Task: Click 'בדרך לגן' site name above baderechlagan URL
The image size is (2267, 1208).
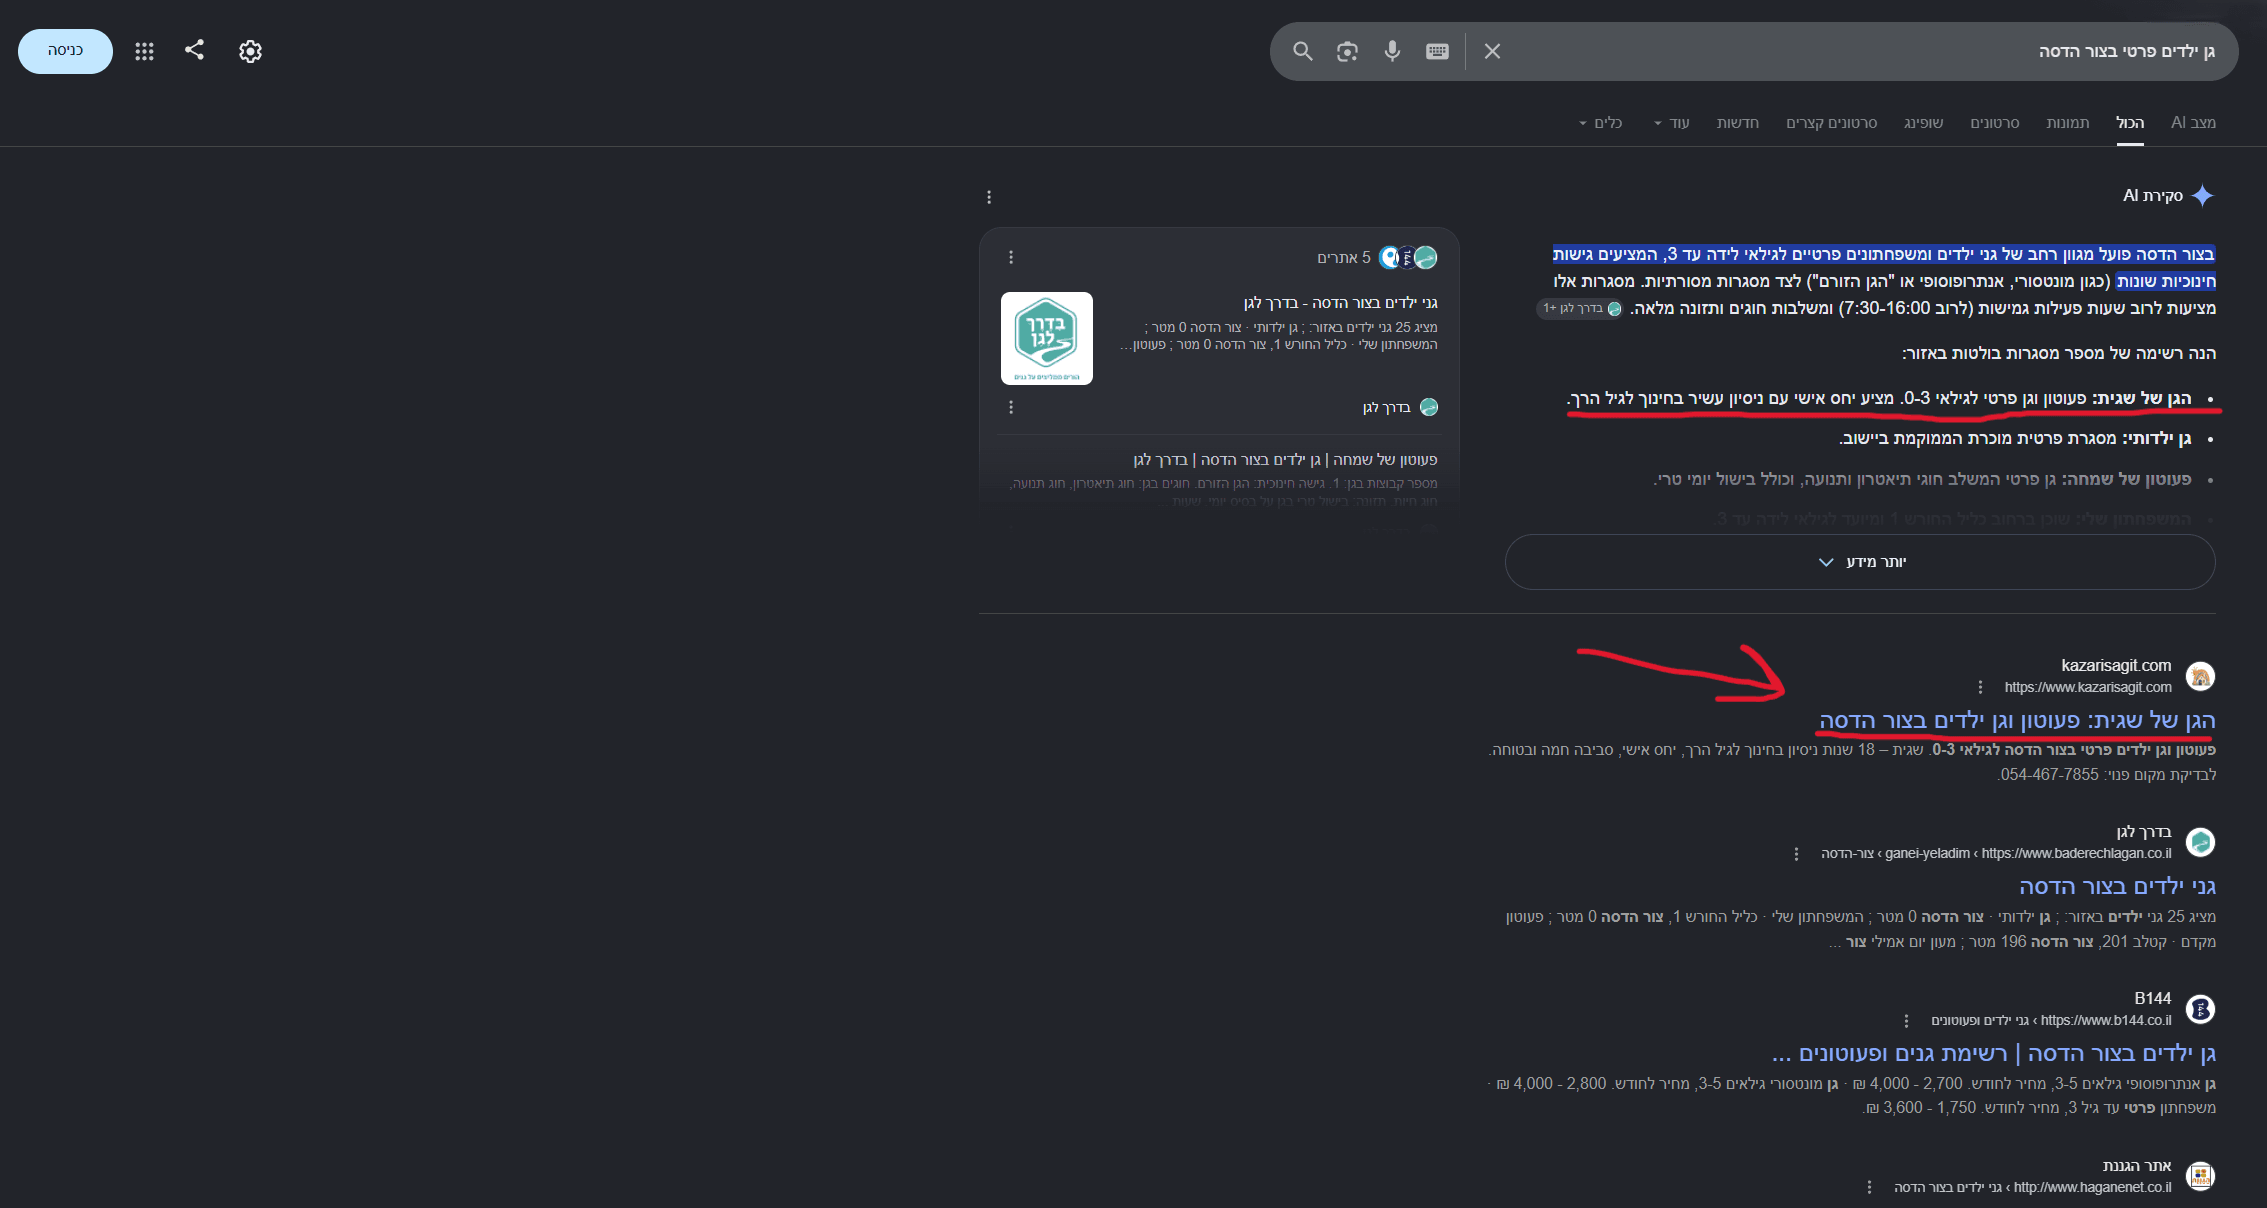Action: point(2144,832)
